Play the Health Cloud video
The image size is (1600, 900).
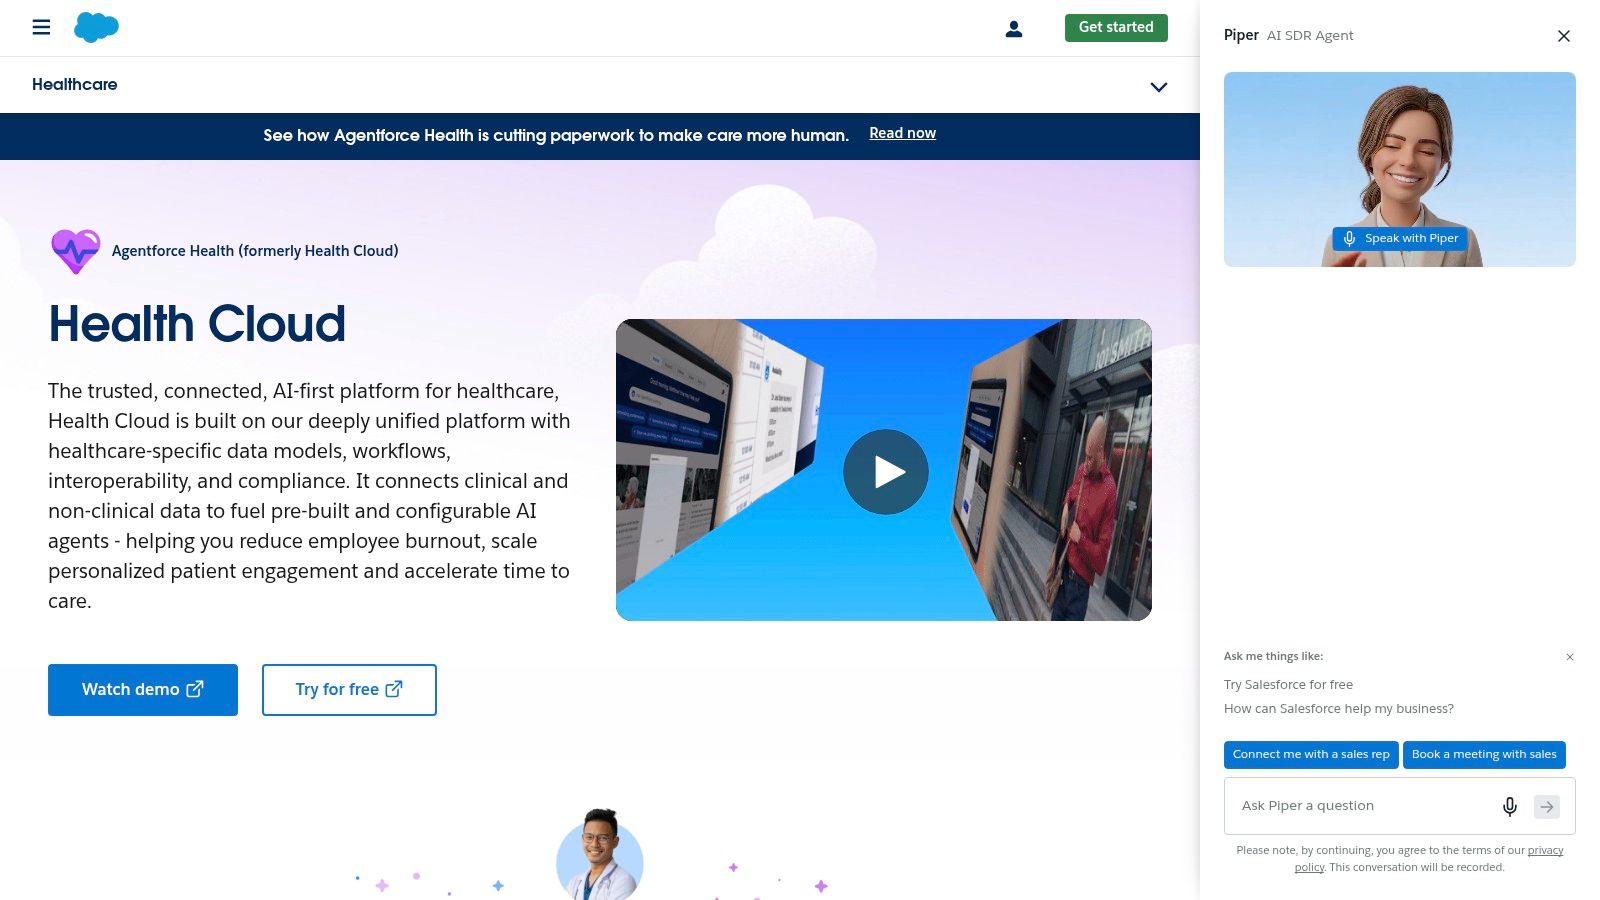(x=886, y=472)
